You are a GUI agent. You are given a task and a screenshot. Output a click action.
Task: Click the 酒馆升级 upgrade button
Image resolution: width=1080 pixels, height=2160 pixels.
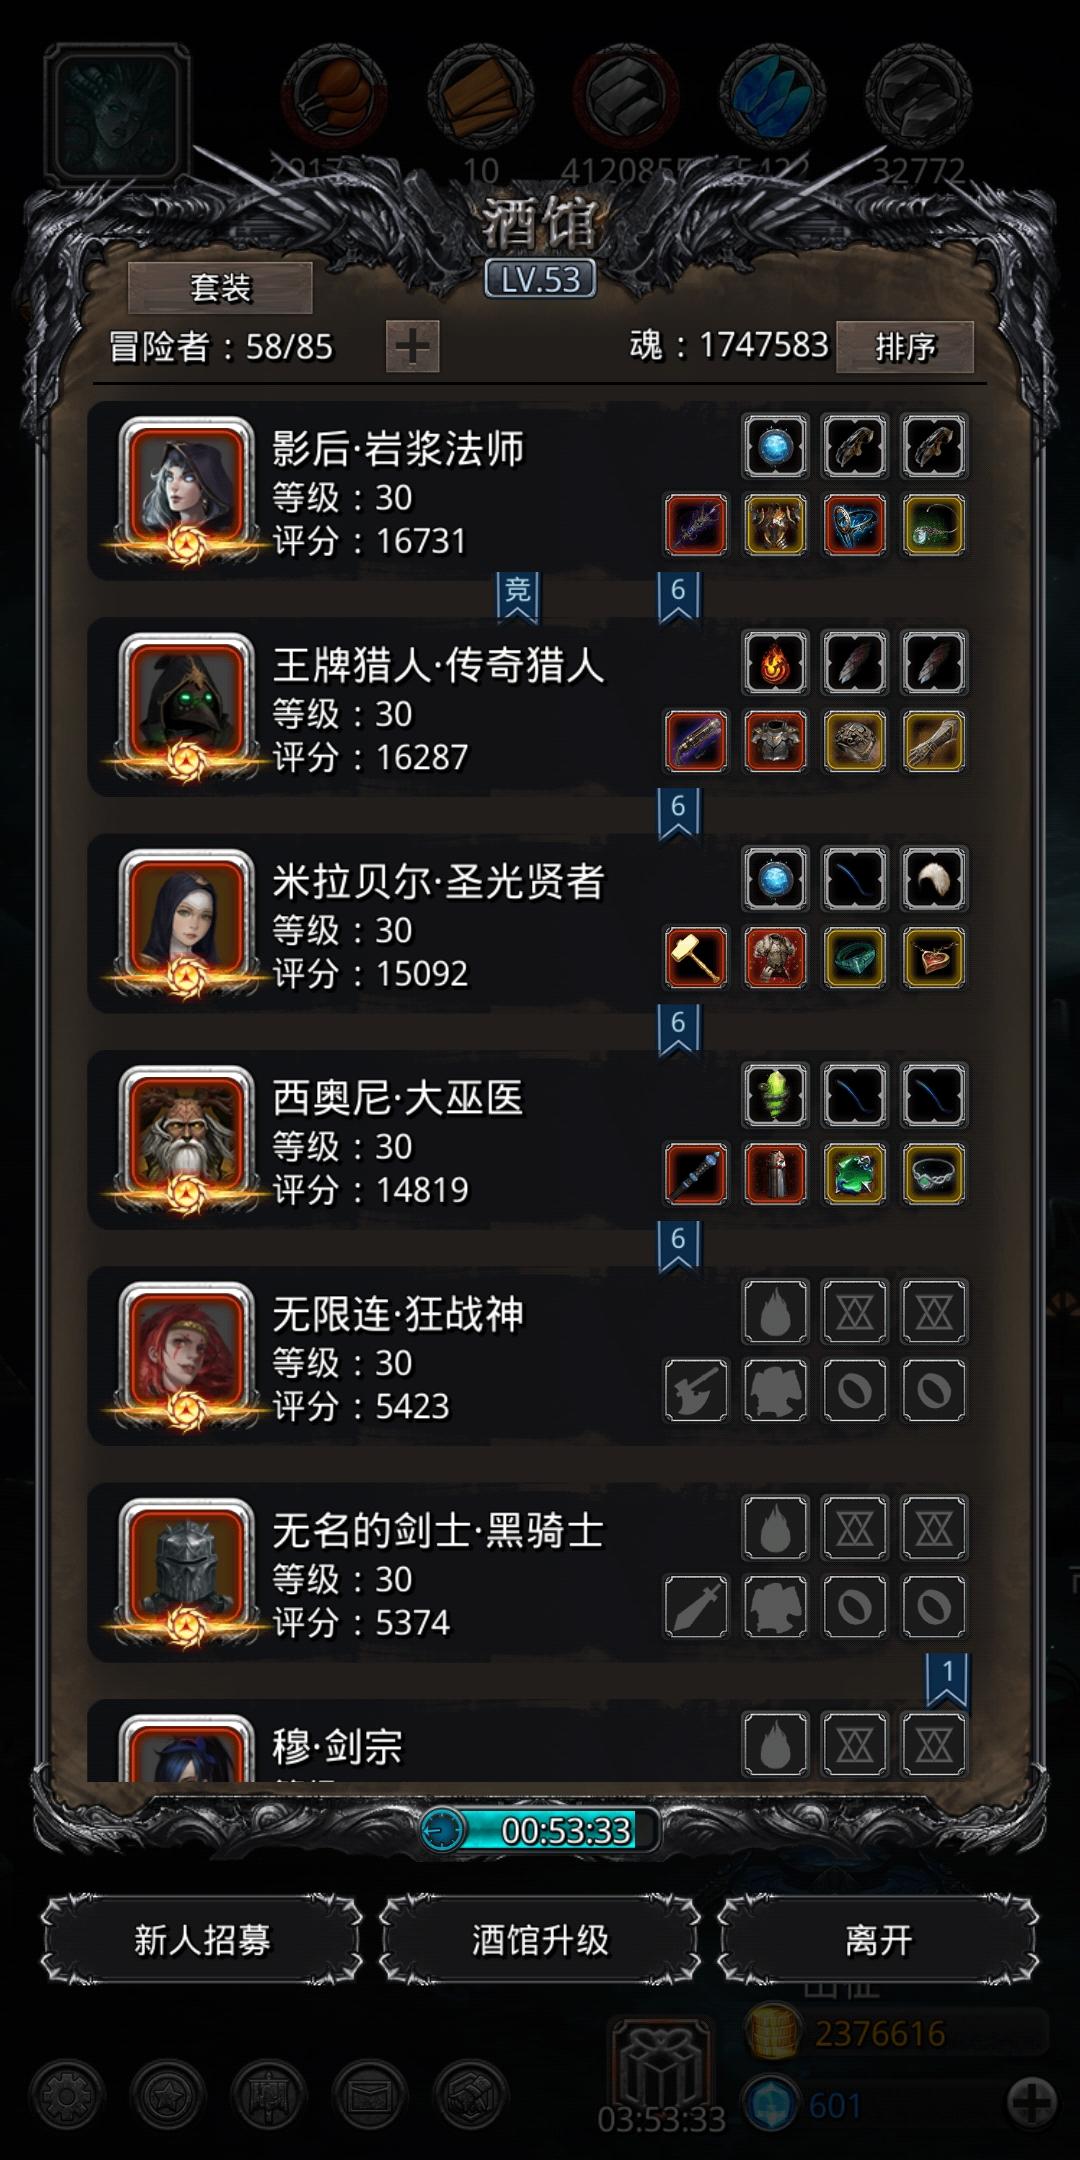coord(540,1940)
